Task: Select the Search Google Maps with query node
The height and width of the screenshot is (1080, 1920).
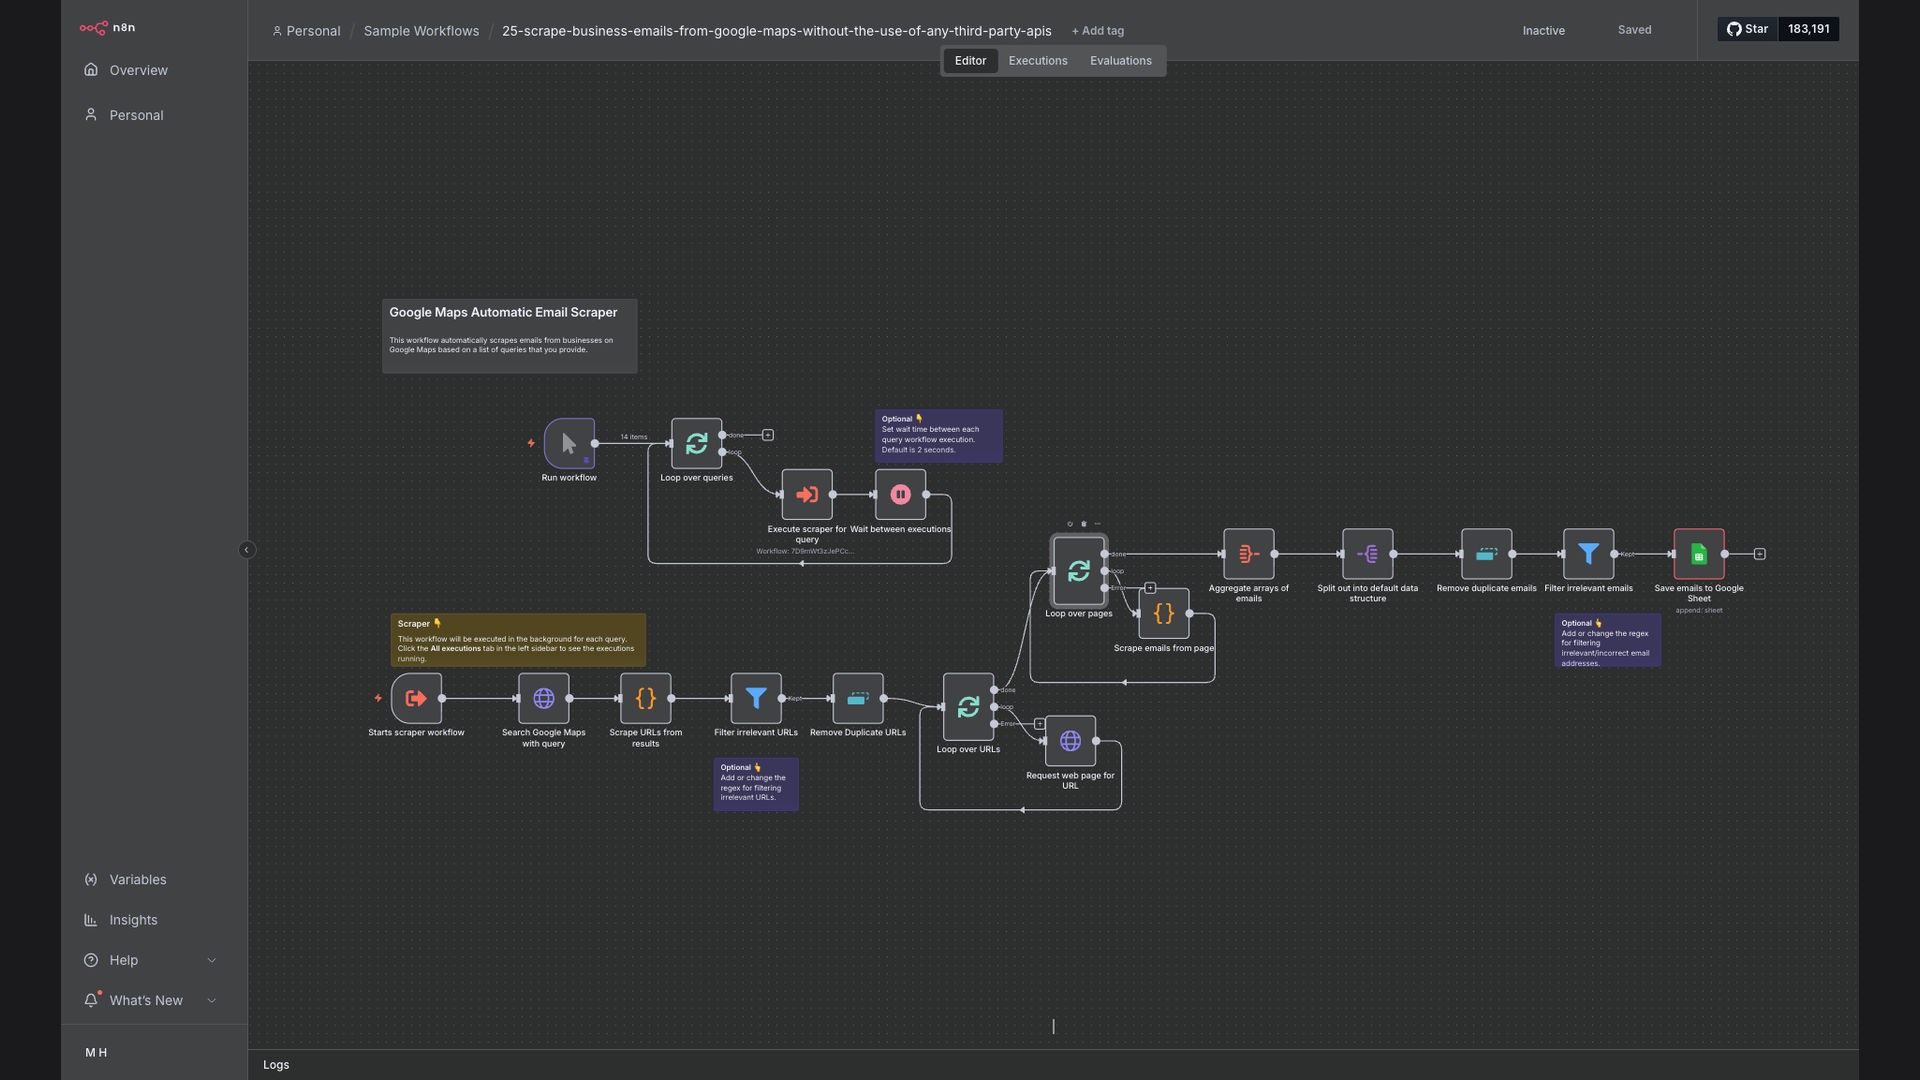Action: point(544,698)
